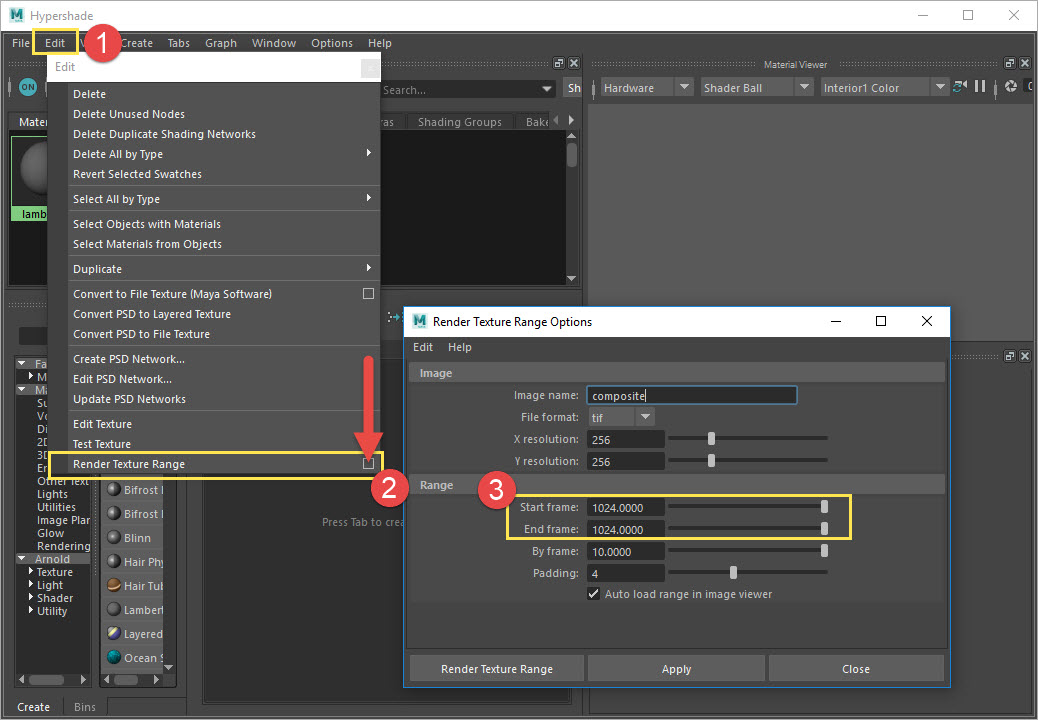Select the first Bifrost shader icon
The width and height of the screenshot is (1038, 720).
[115, 489]
